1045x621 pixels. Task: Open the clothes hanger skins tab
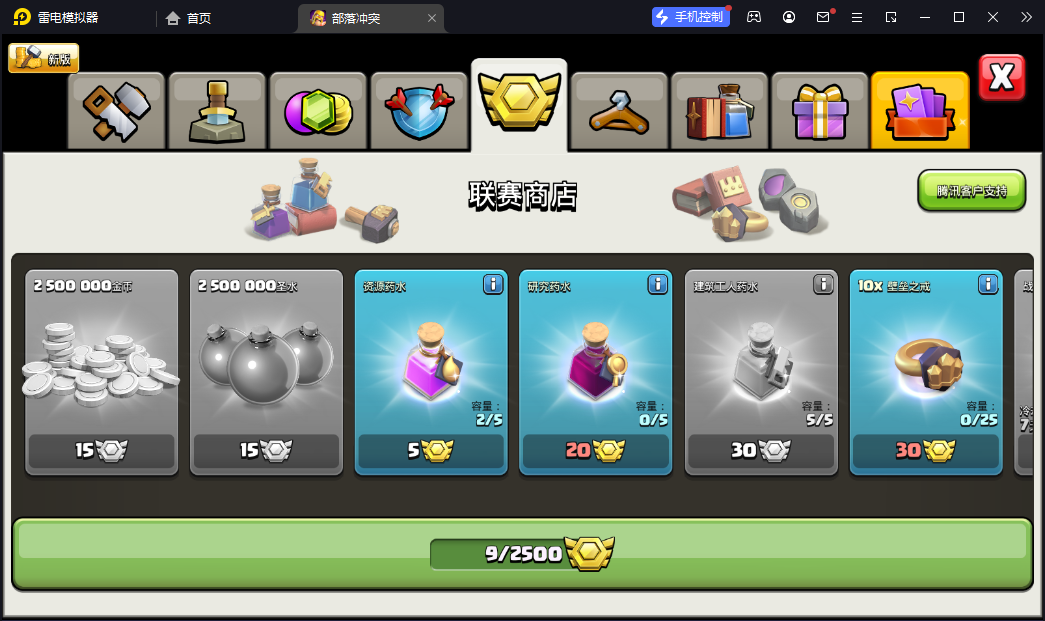click(x=619, y=111)
